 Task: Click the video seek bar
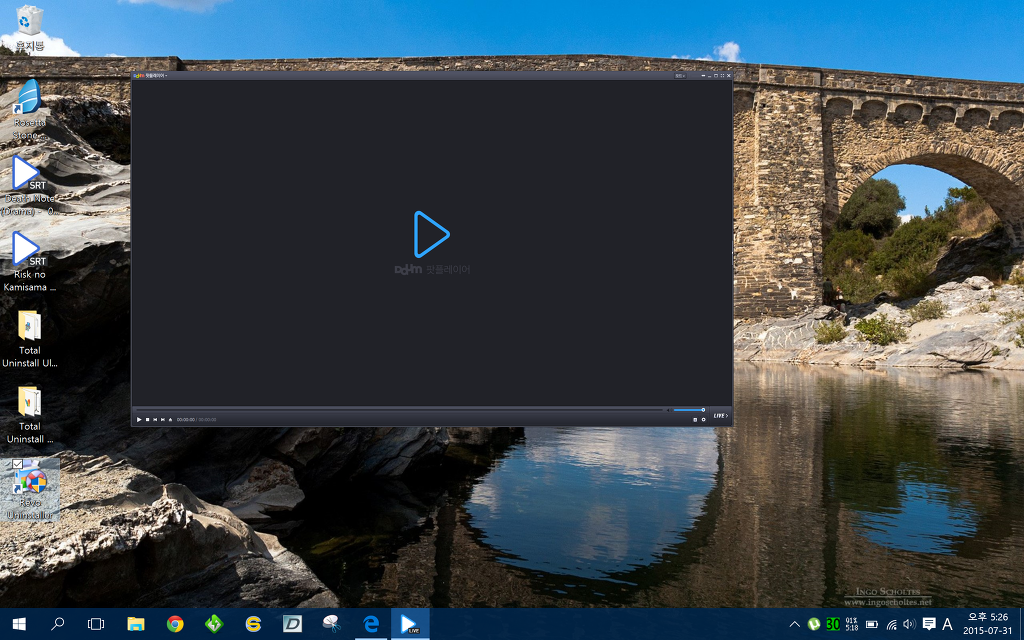[400, 409]
